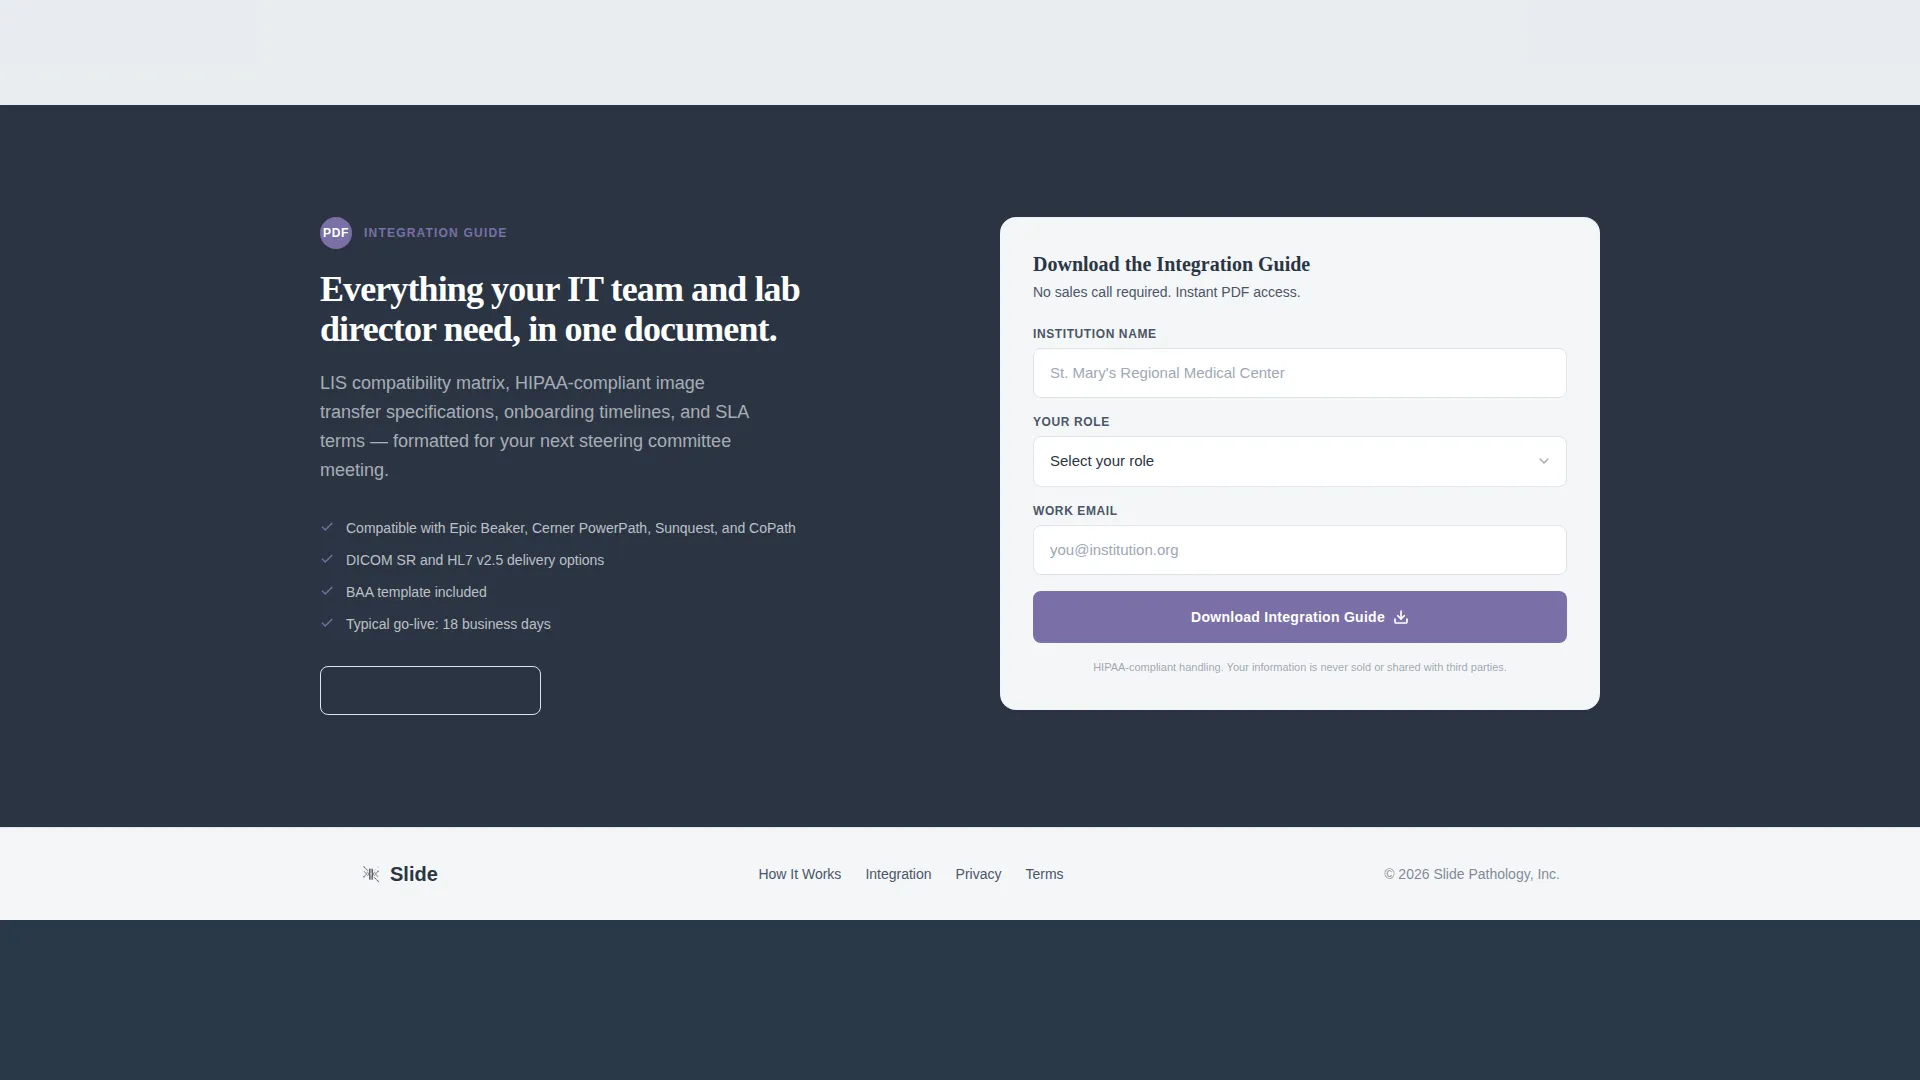The image size is (1920, 1080).
Task: Open the Privacy footer link
Action: tap(978, 874)
